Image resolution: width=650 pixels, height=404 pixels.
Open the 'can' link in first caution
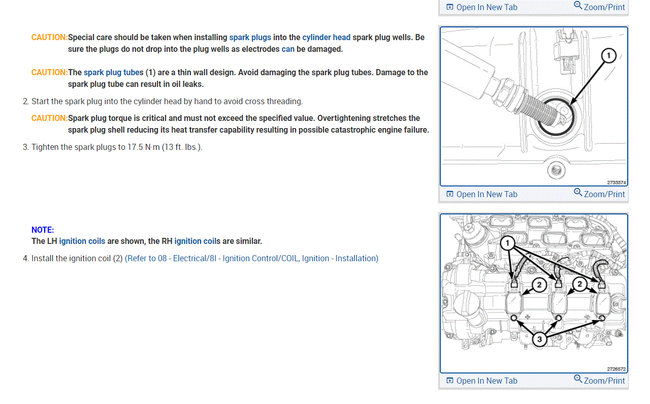(x=288, y=49)
